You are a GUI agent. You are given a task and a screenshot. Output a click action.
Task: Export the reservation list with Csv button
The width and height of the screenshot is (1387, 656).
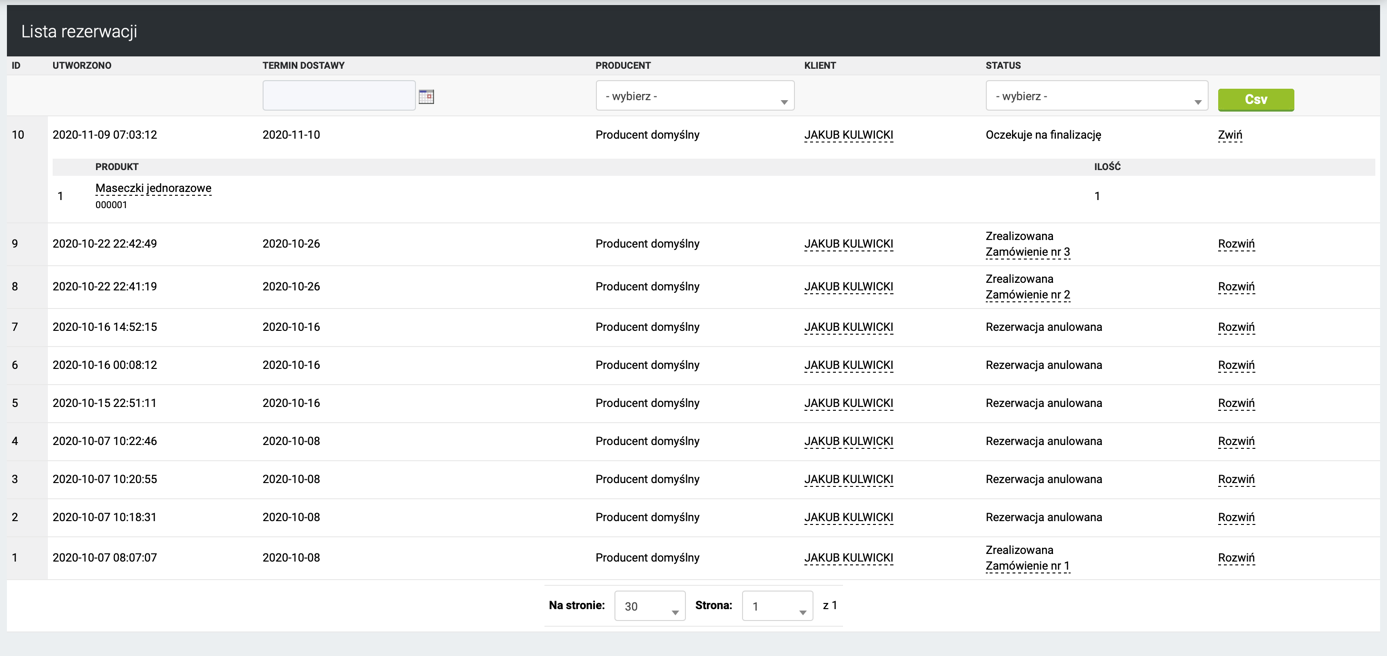pyautogui.click(x=1255, y=100)
